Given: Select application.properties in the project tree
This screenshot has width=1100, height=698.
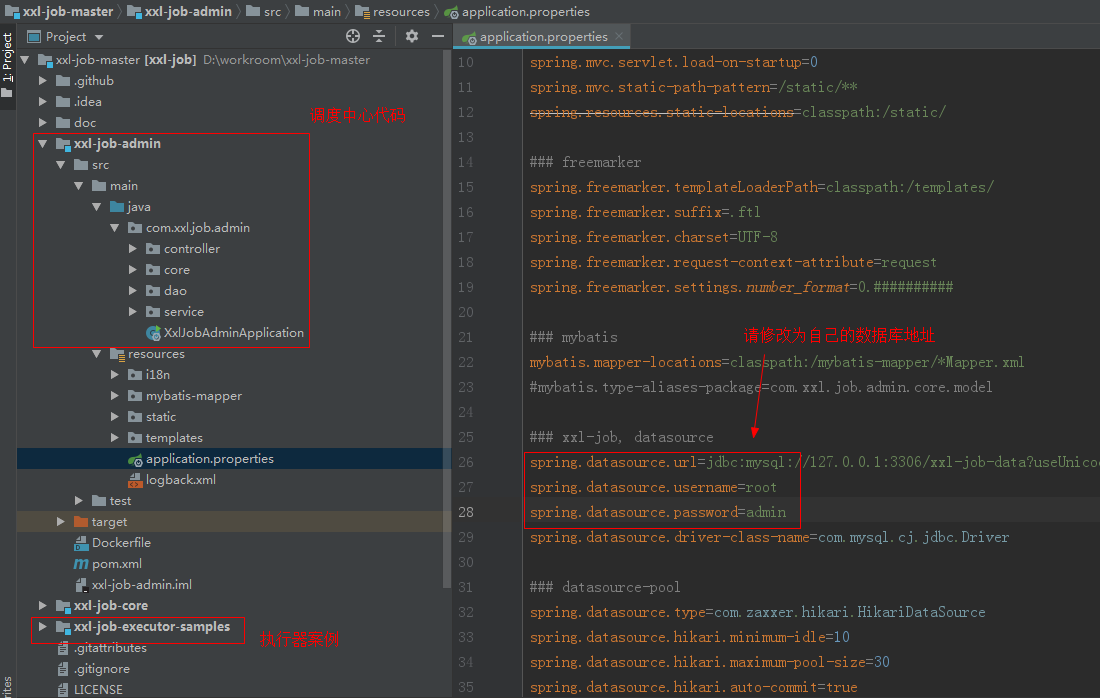Looking at the screenshot, I should tap(234, 459).
